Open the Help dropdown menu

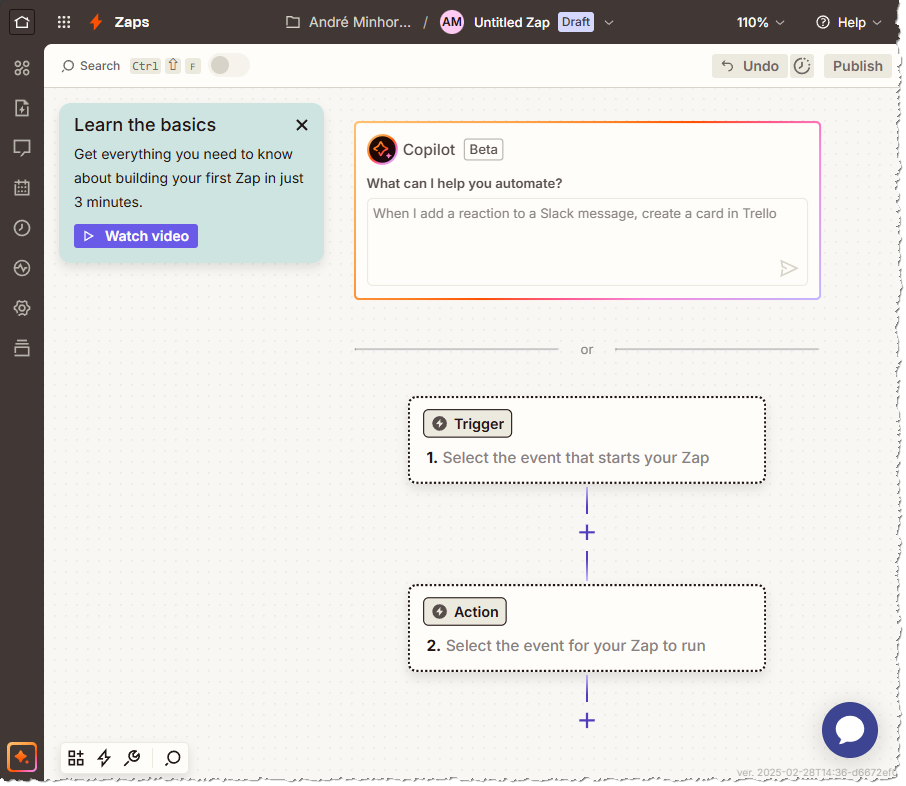point(849,22)
